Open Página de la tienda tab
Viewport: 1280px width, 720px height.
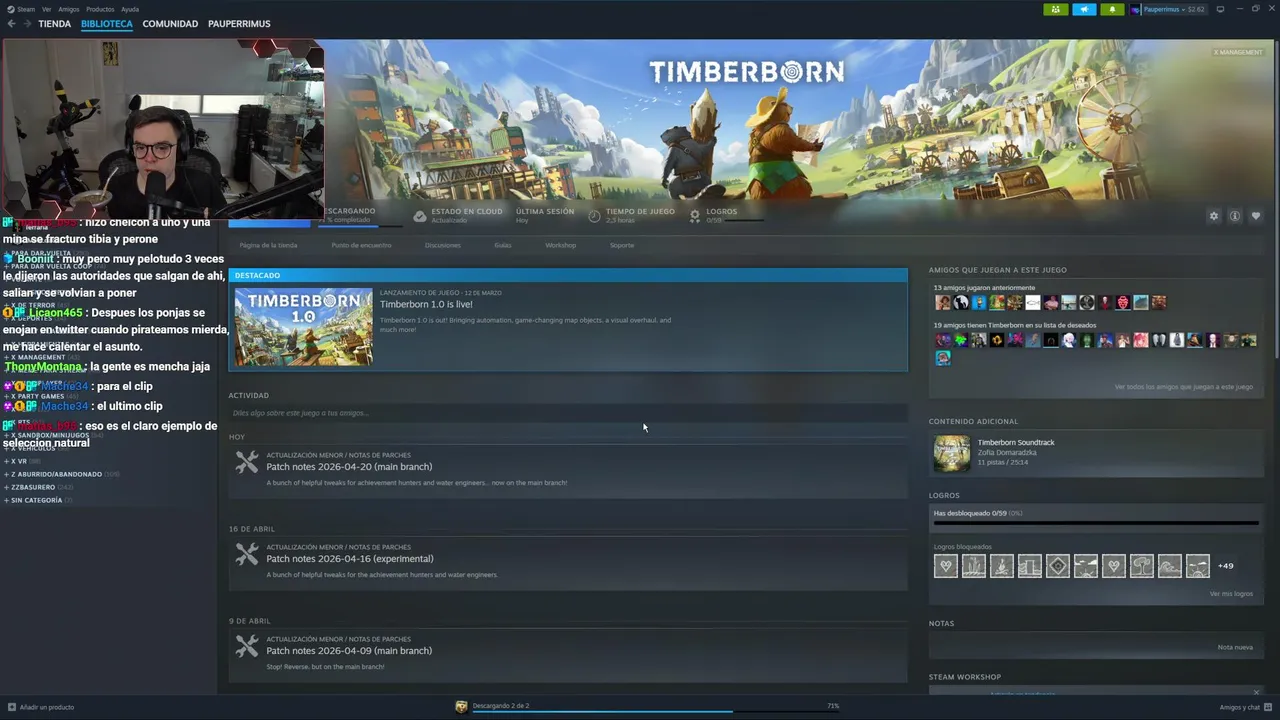[x=268, y=245]
